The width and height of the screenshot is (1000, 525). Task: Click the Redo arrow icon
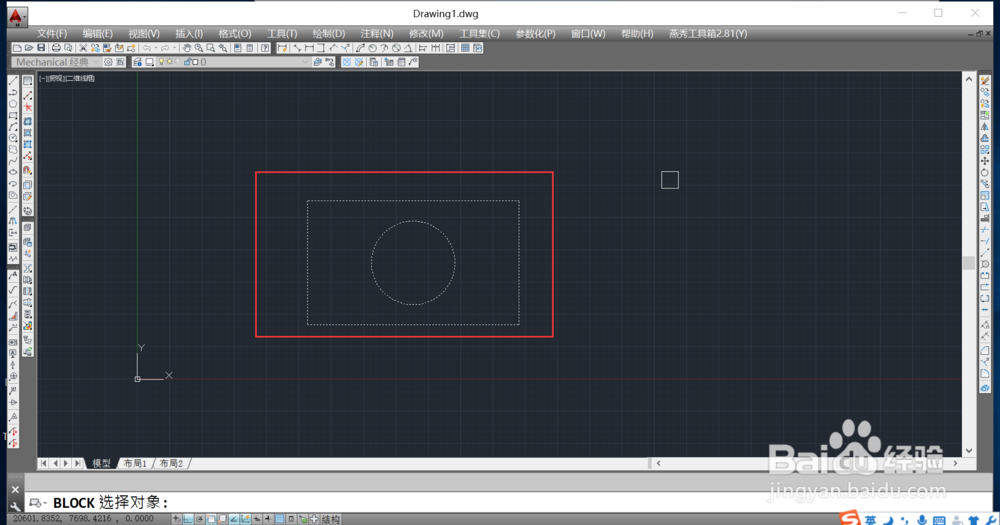pyautogui.click(x=165, y=48)
